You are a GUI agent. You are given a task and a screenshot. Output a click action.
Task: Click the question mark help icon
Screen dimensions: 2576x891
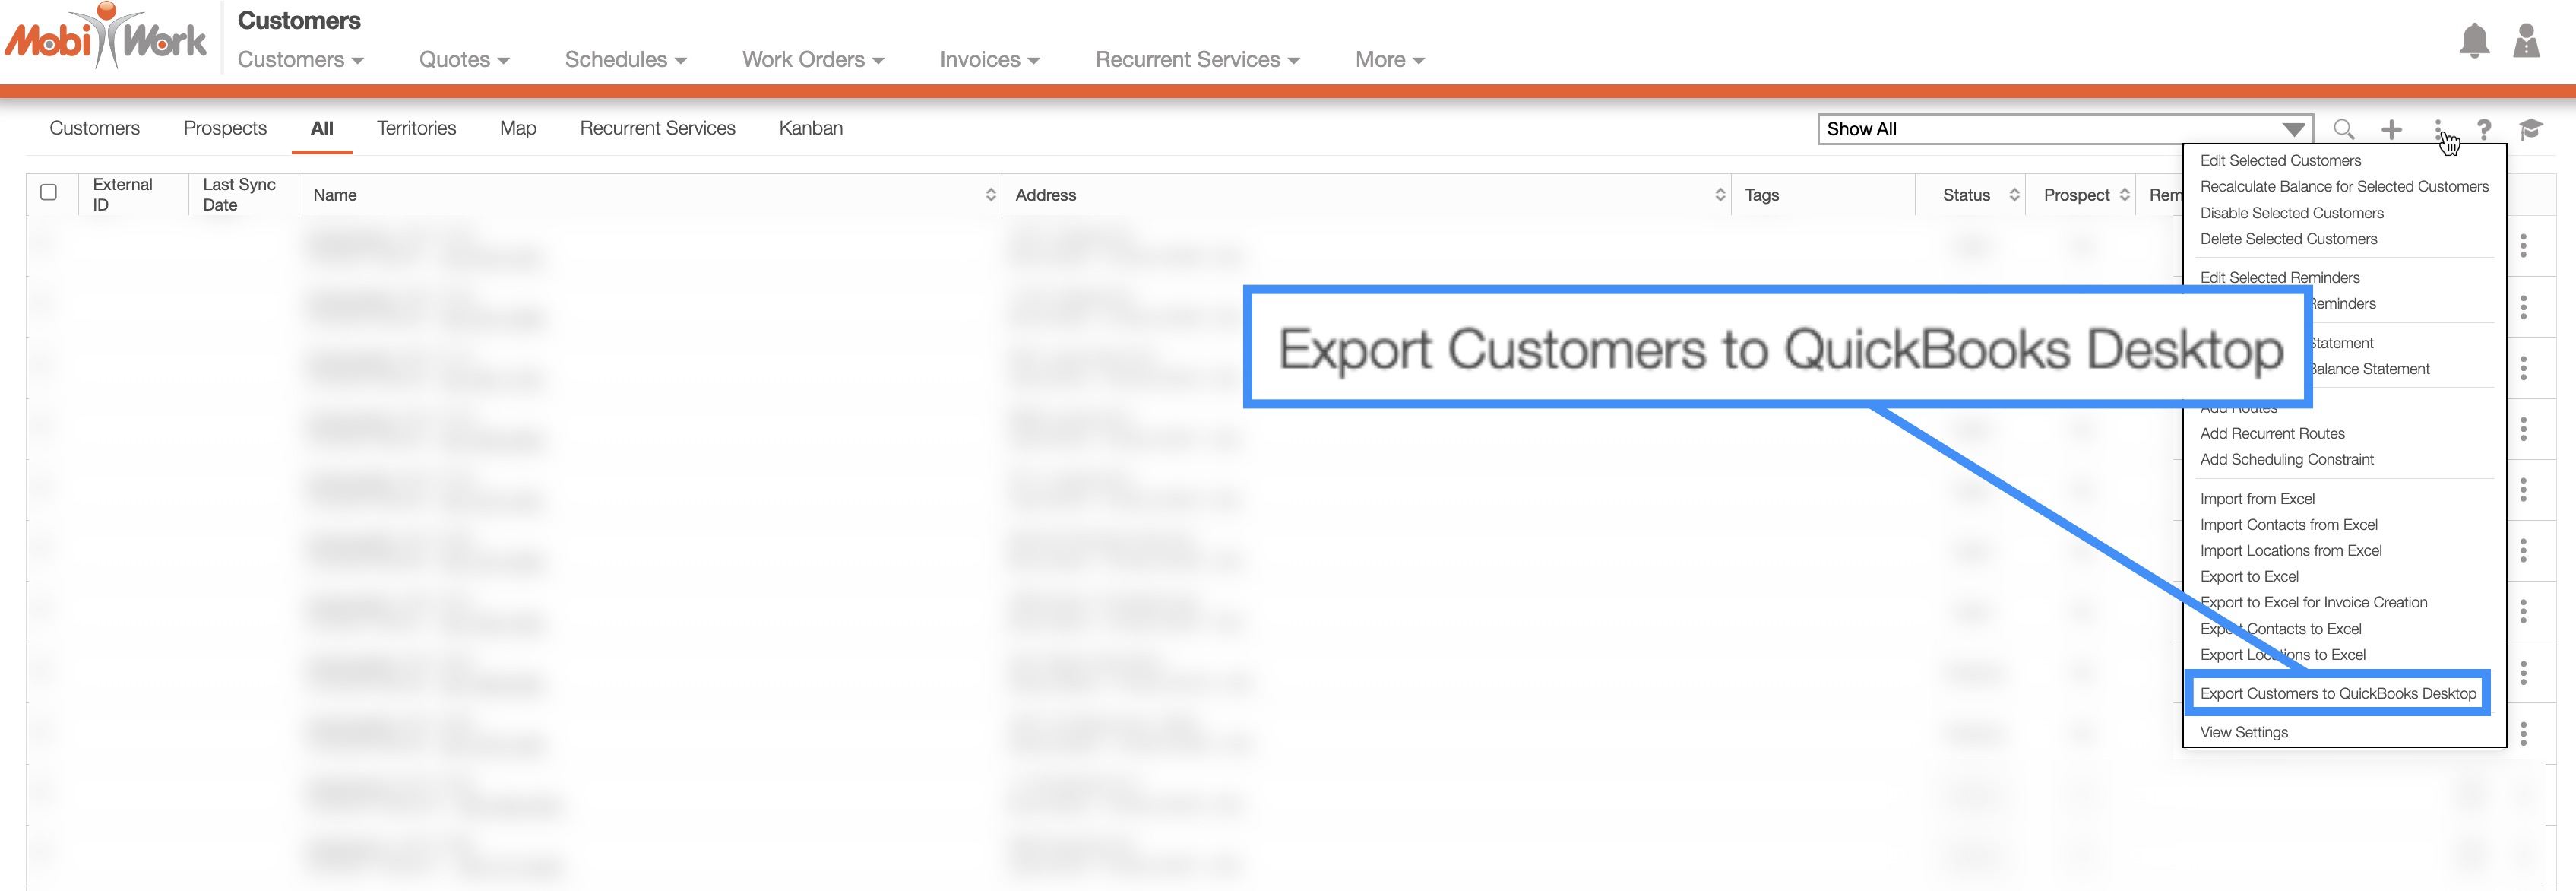pyautogui.click(x=2484, y=129)
